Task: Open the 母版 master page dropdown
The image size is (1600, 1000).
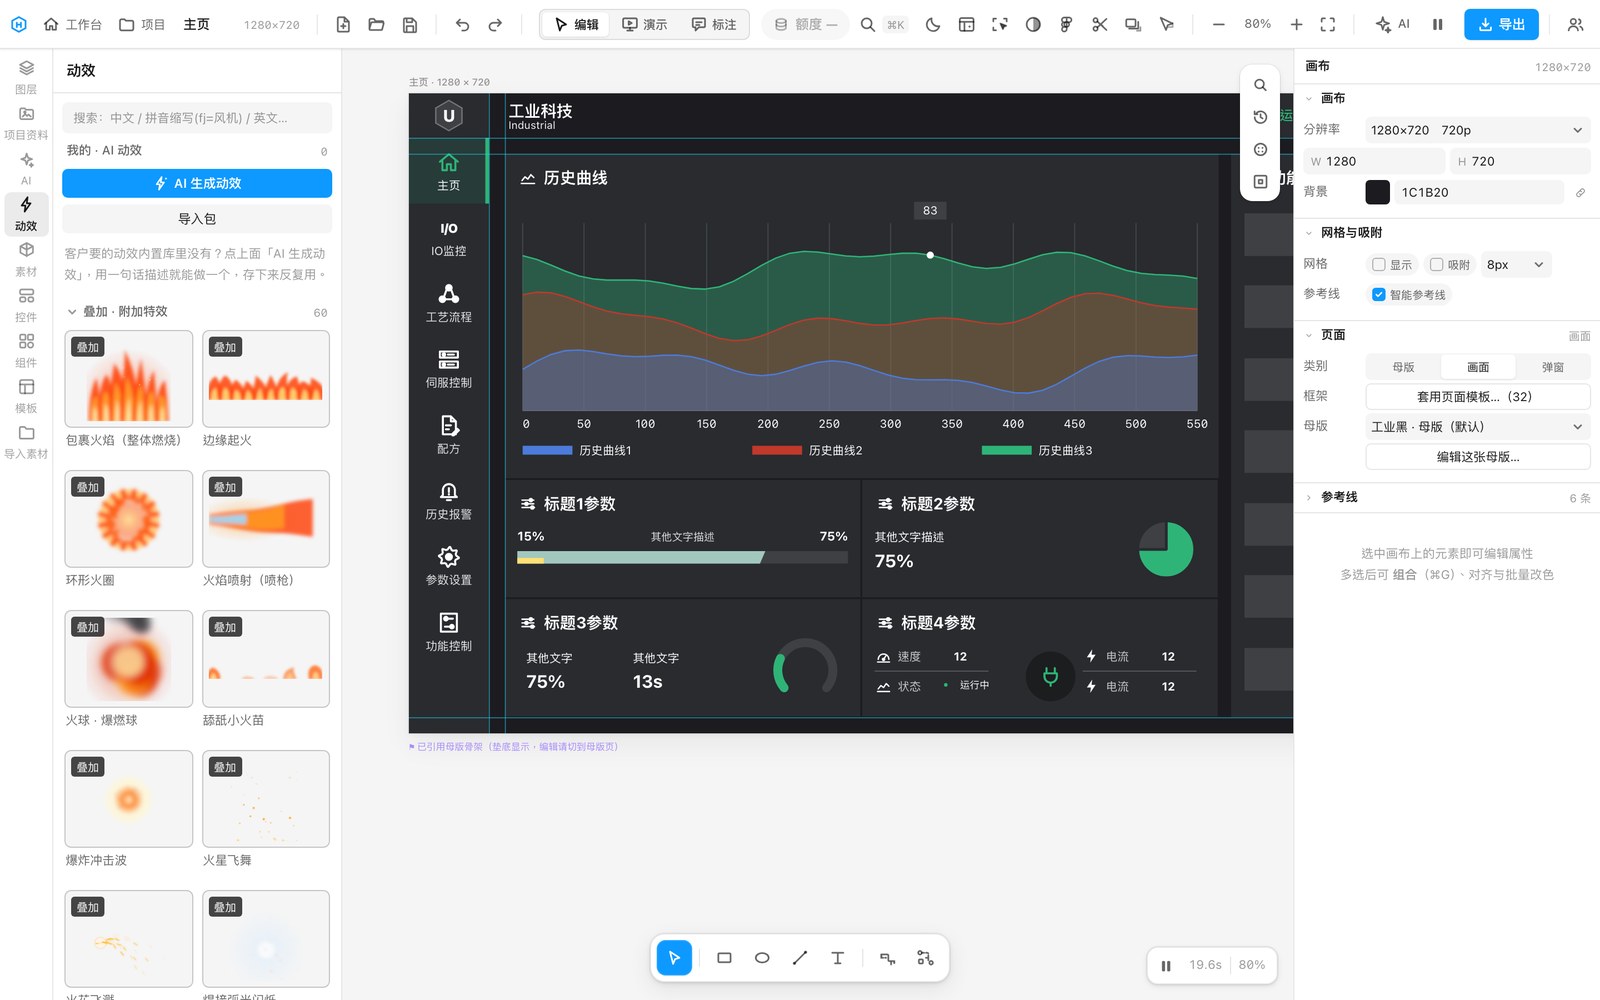Action: pos(1477,427)
